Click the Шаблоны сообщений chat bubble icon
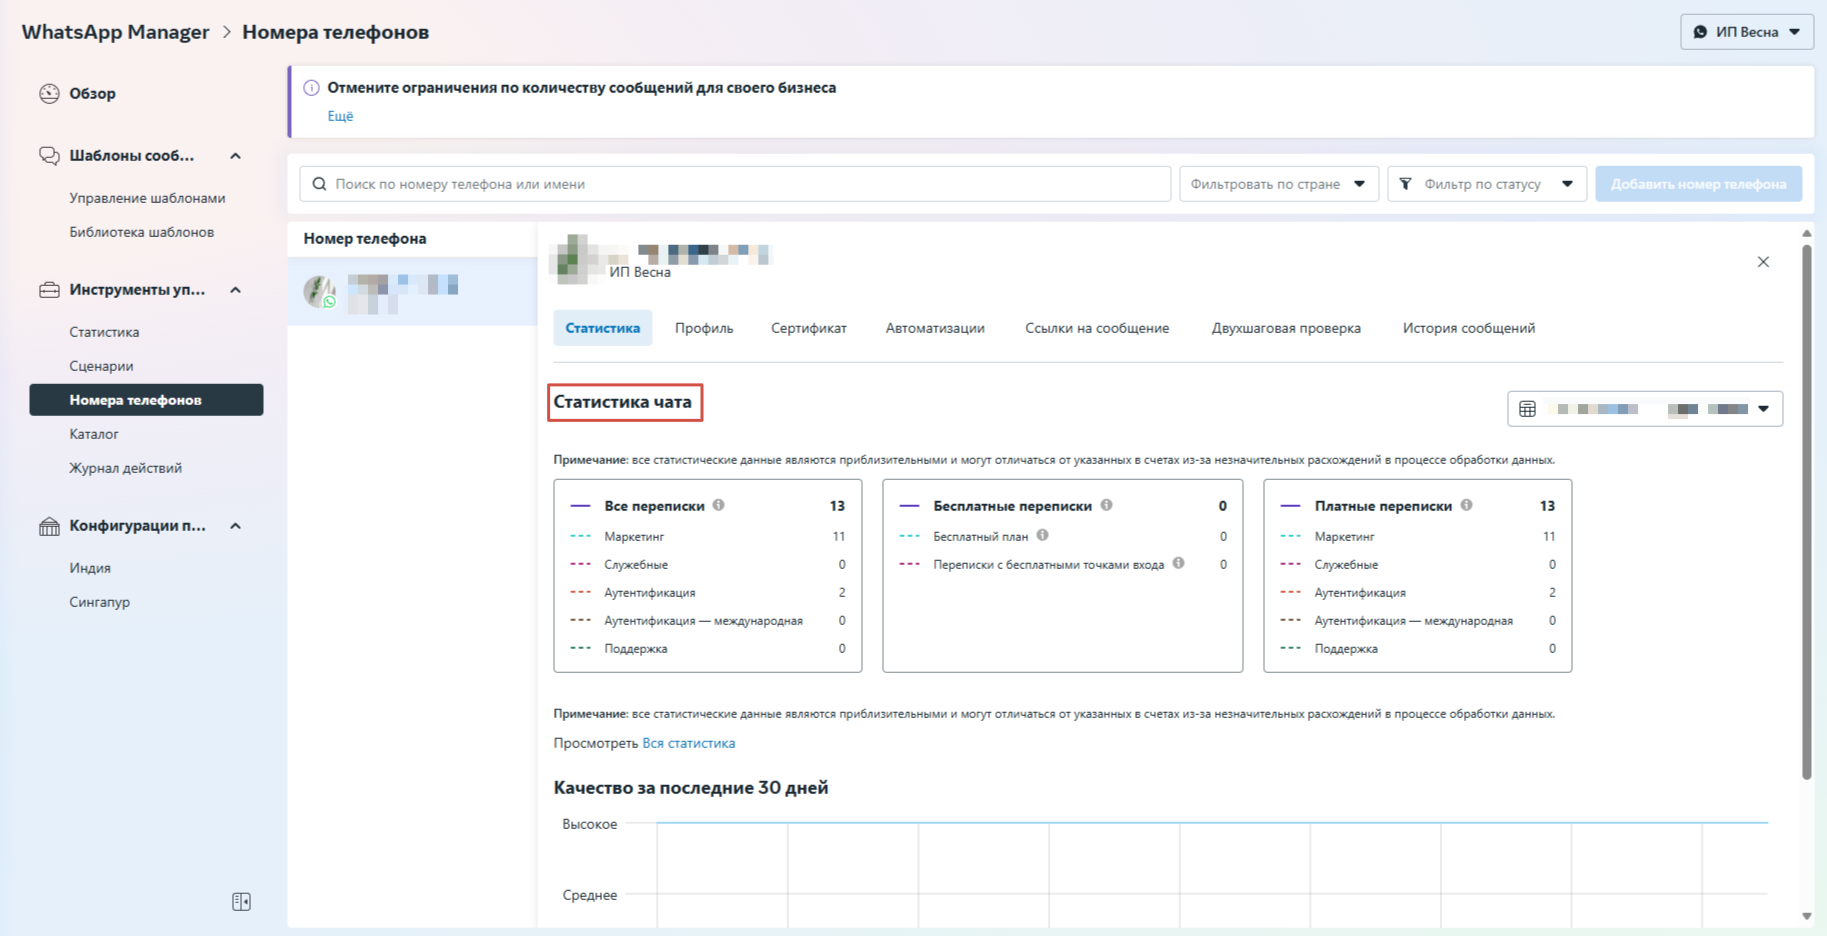1827x936 pixels. (x=49, y=156)
